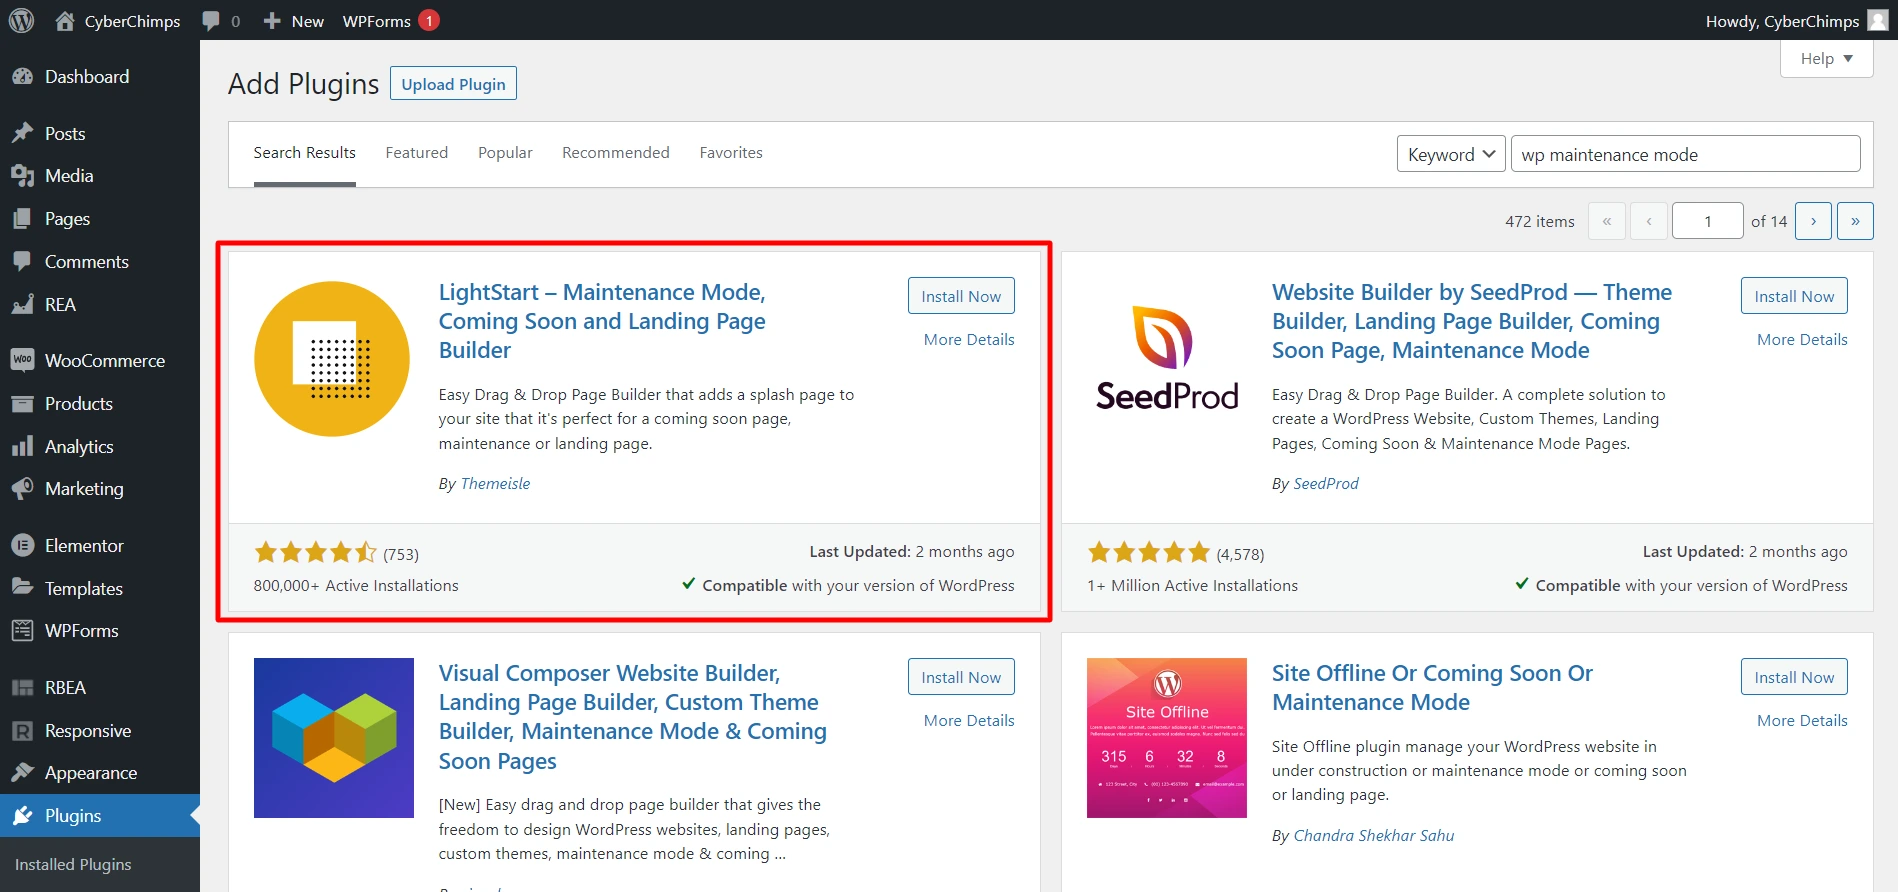Click '800,000+ Active Installations' text

(x=356, y=586)
